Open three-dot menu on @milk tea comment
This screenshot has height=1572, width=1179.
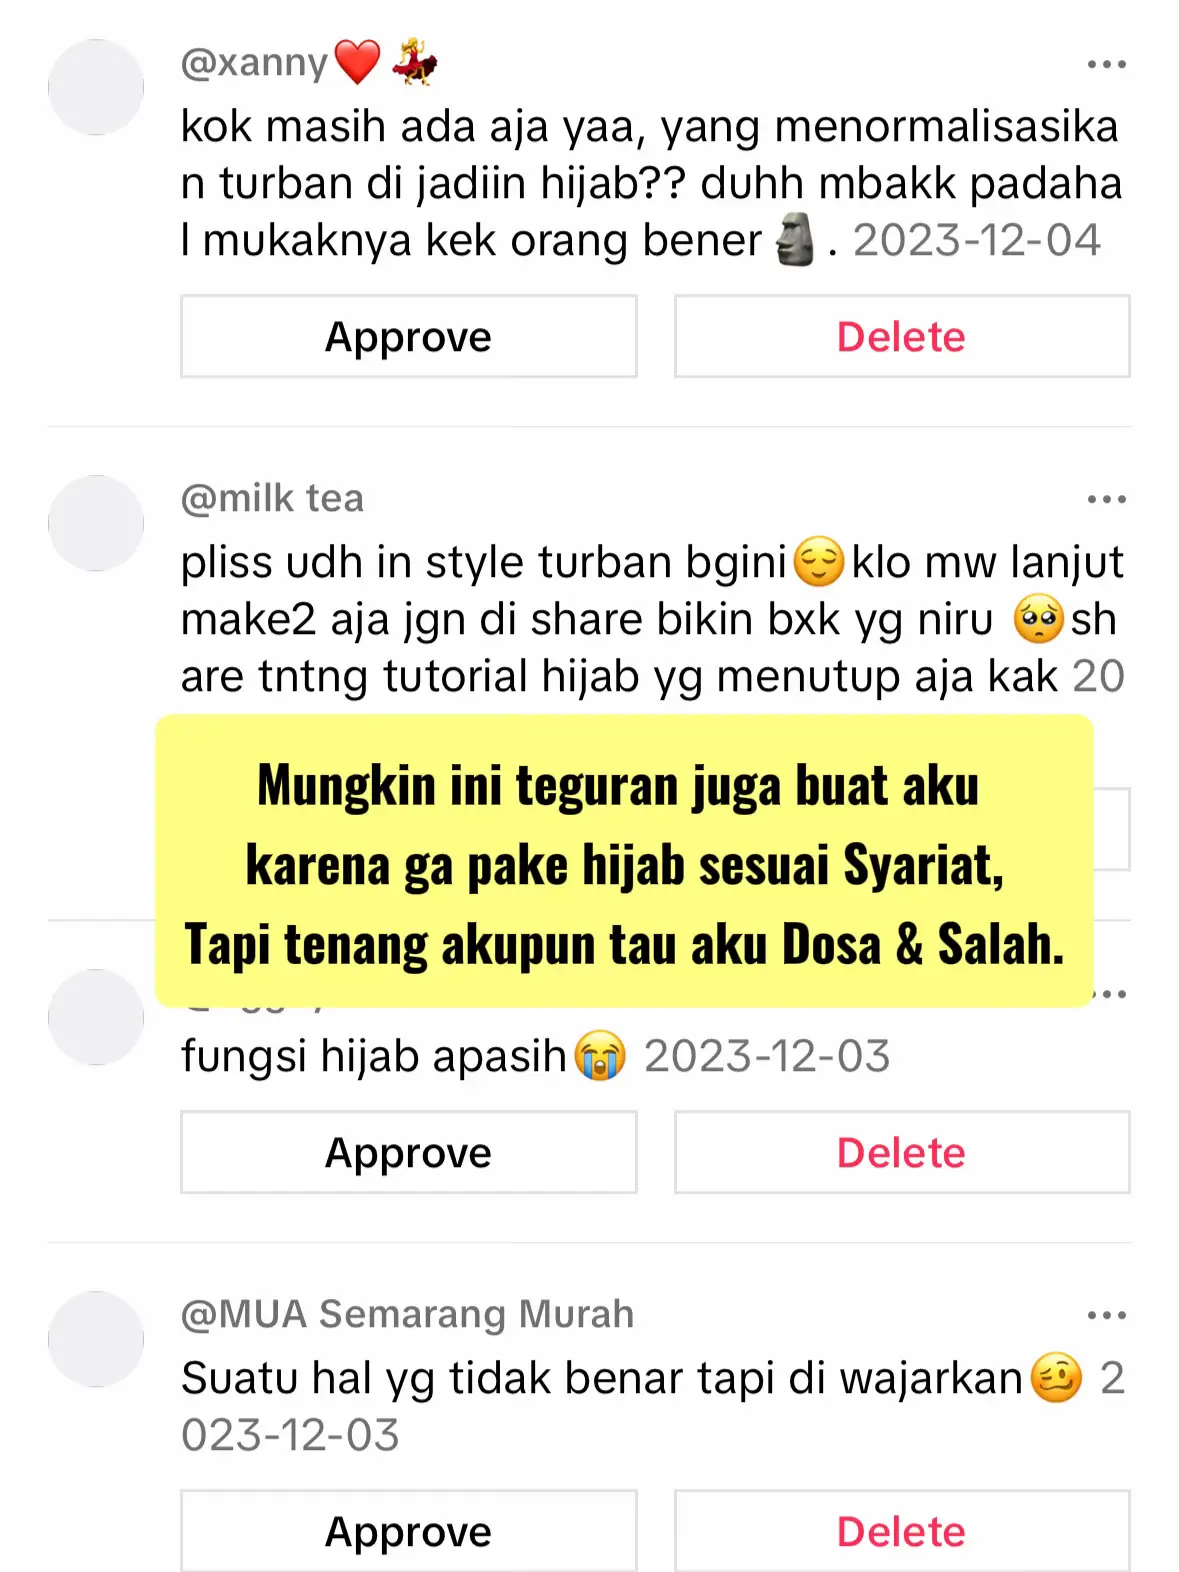1106,499
